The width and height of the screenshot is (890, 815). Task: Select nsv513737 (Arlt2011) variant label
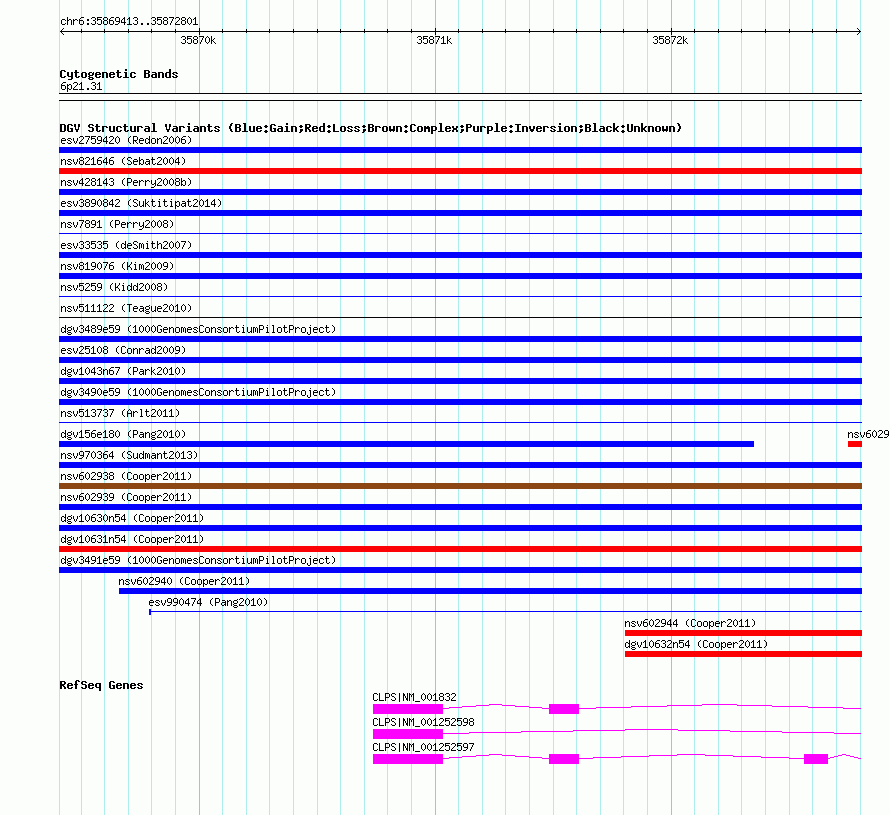click(x=120, y=413)
